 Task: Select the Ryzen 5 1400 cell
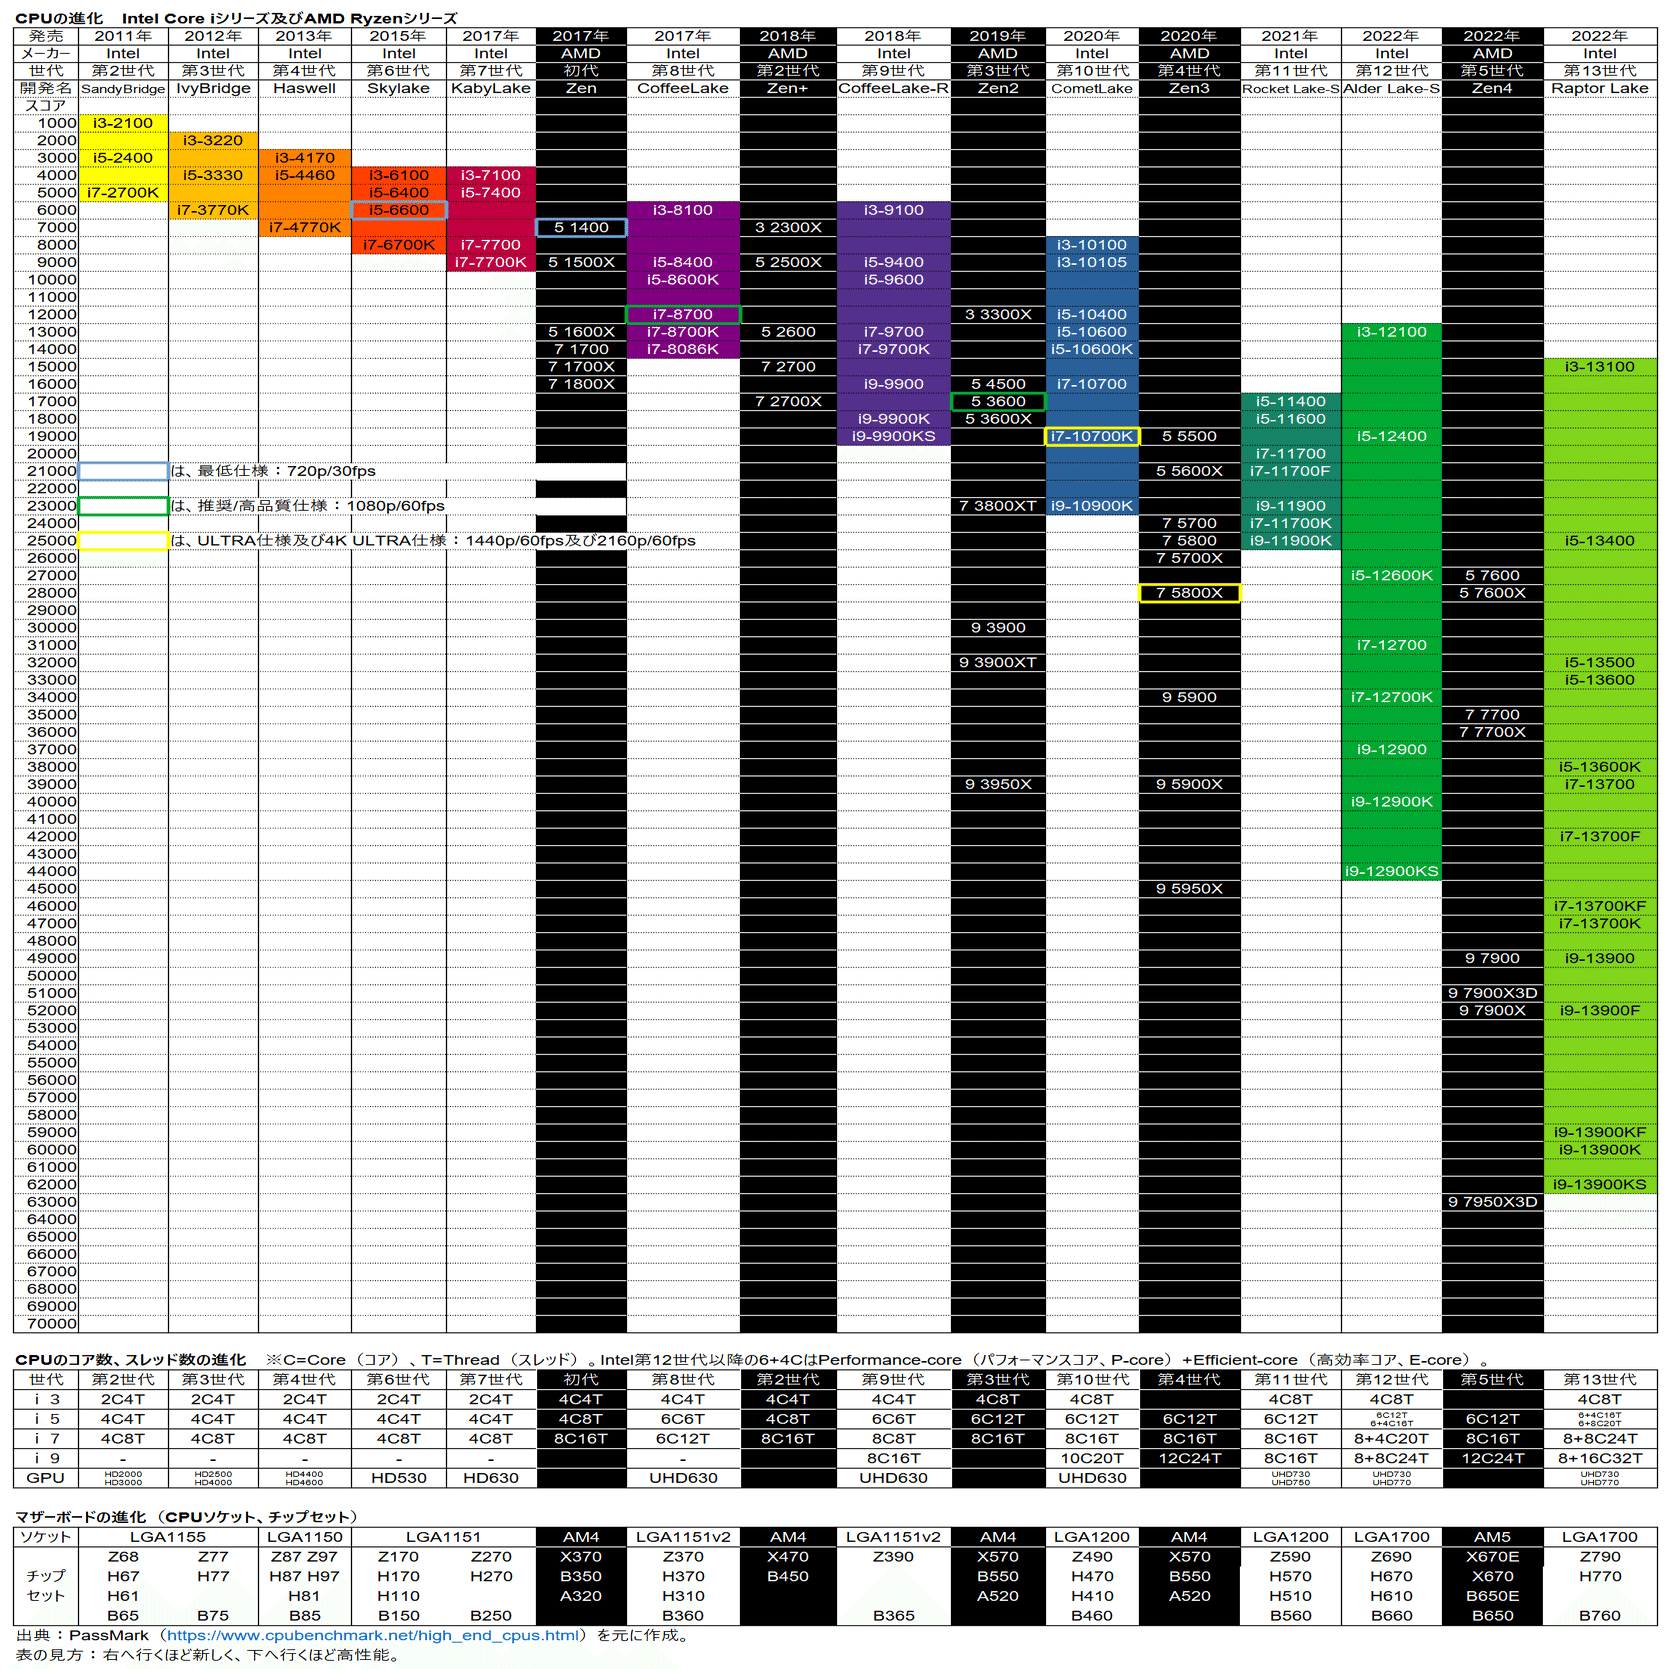581,227
